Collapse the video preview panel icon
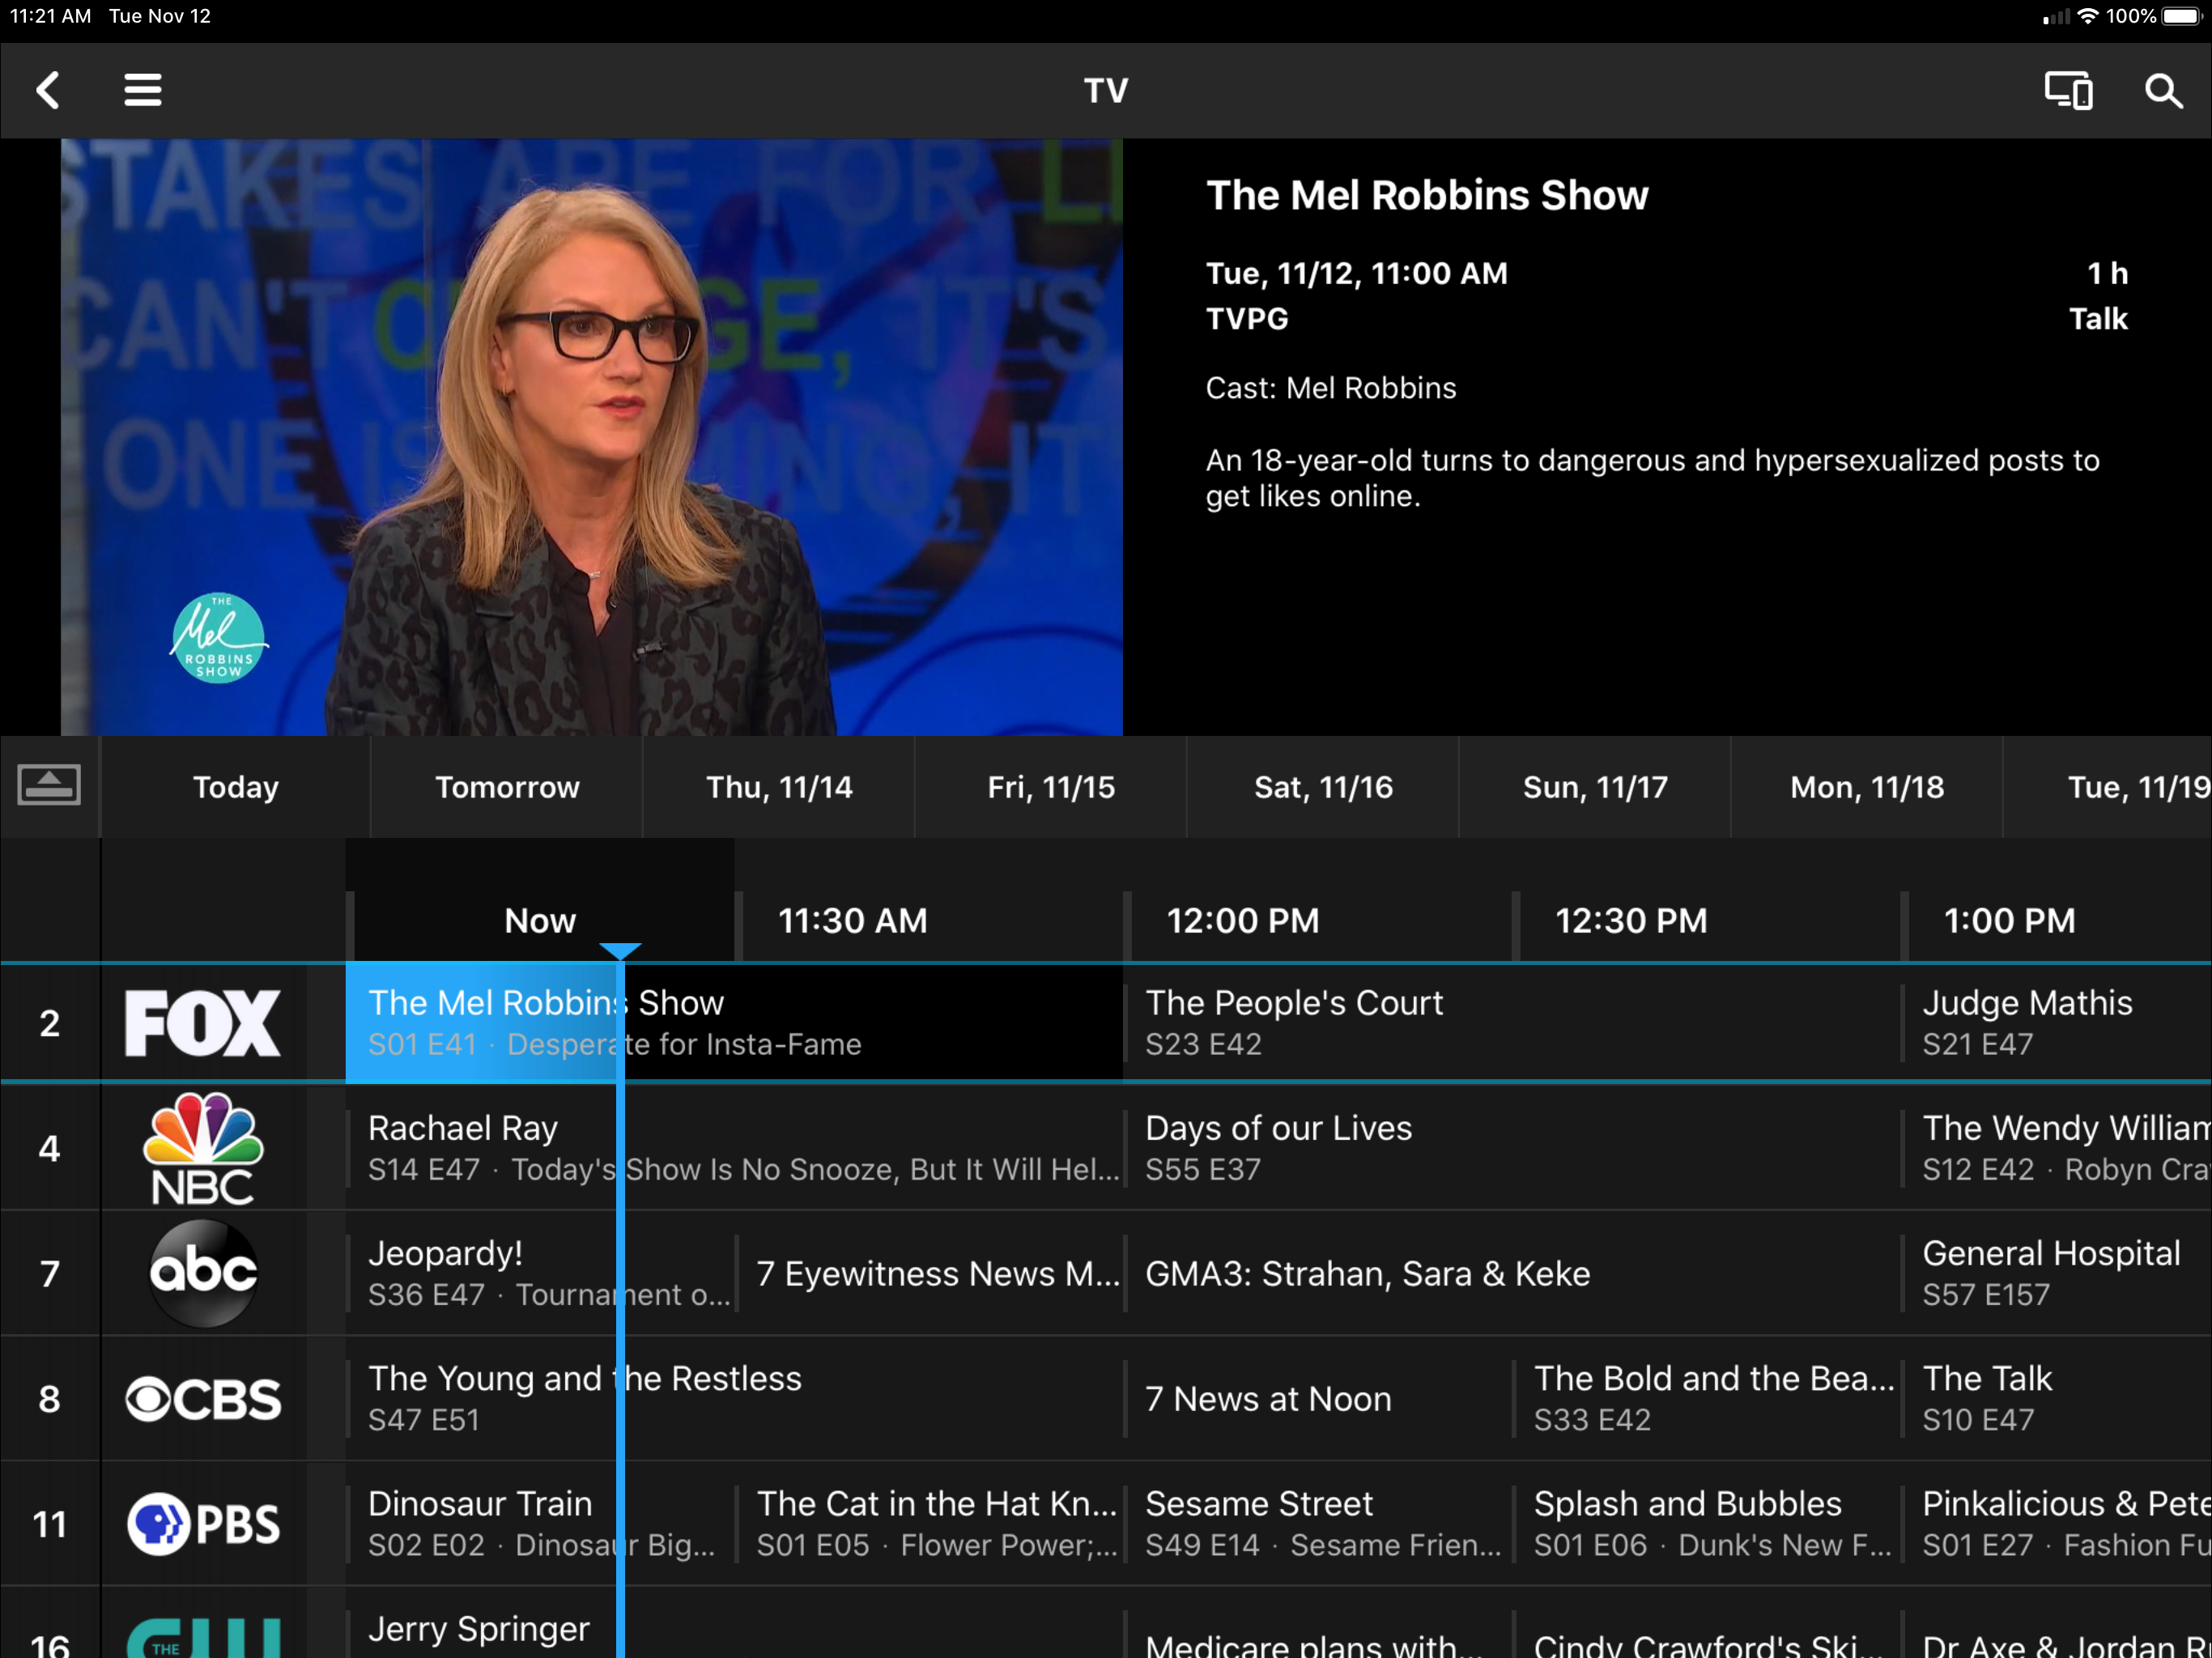This screenshot has height=1658, width=2212. coord(49,785)
